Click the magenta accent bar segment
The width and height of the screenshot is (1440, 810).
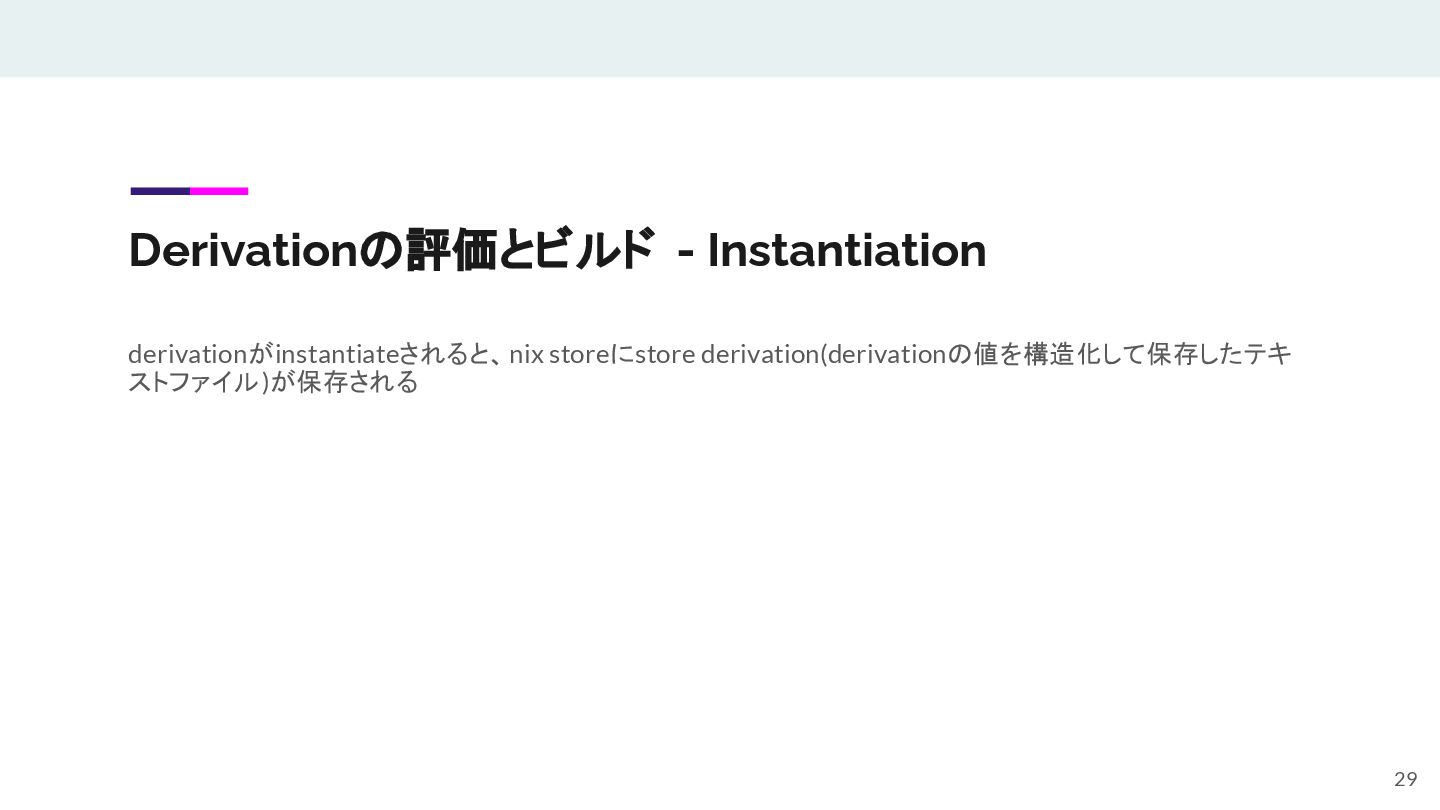pos(219,191)
